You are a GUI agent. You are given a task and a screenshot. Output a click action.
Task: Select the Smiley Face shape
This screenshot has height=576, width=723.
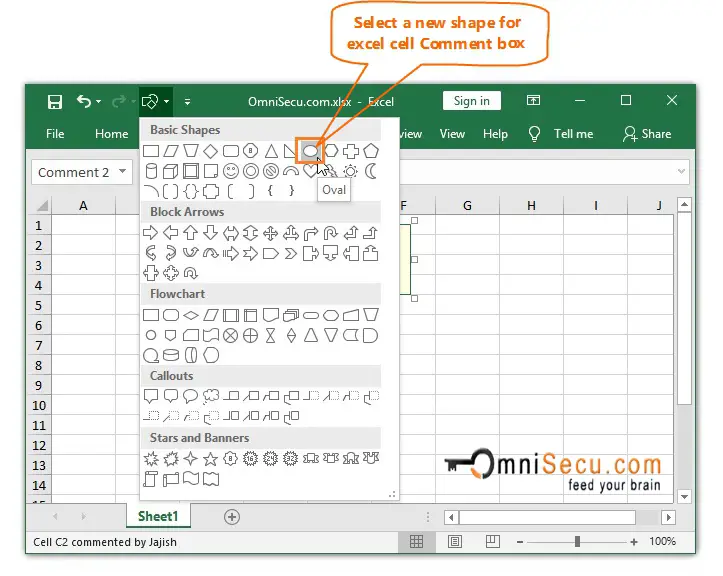(231, 171)
